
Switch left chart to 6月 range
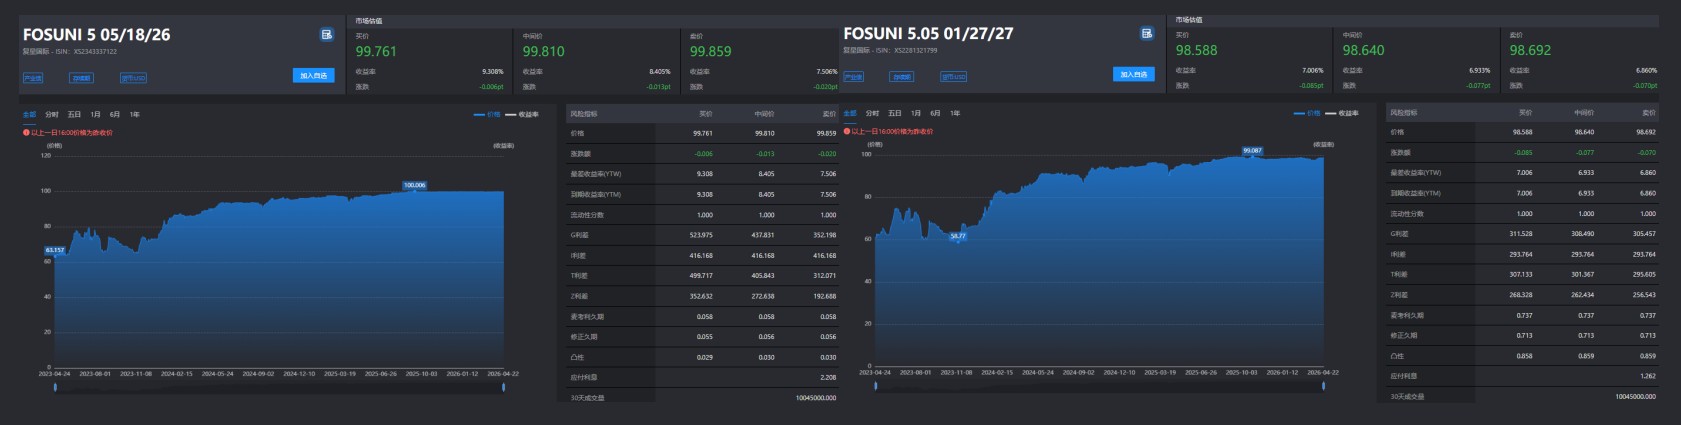(x=115, y=115)
